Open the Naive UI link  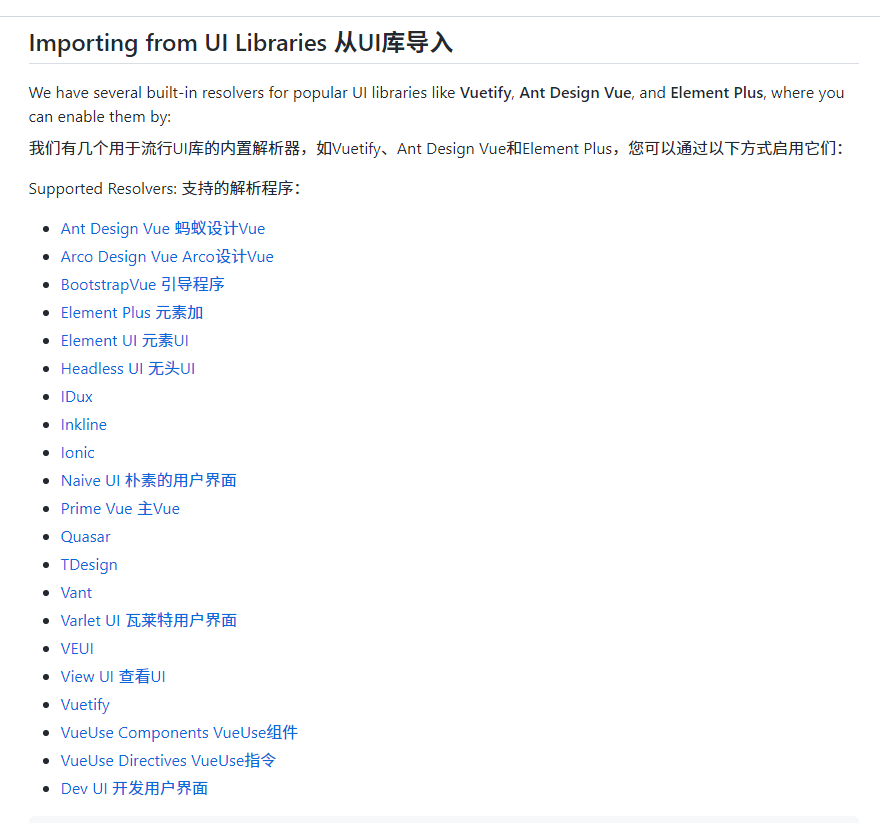[149, 481]
